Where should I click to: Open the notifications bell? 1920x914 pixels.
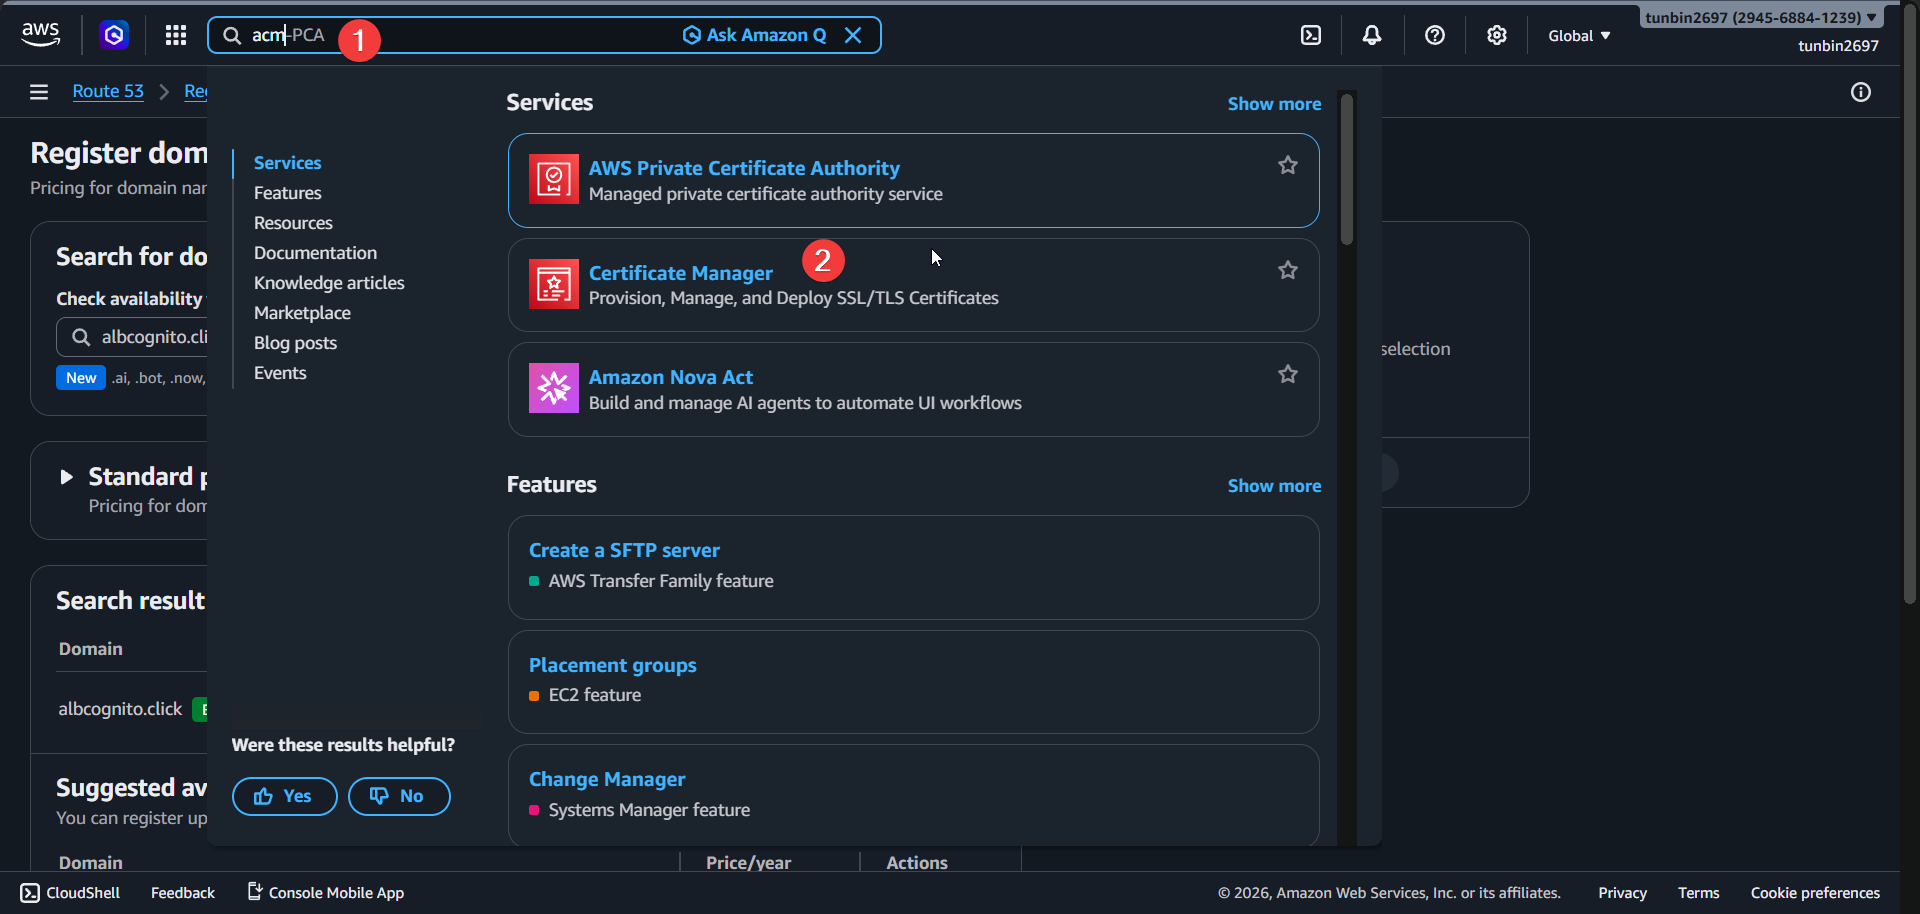(1371, 35)
